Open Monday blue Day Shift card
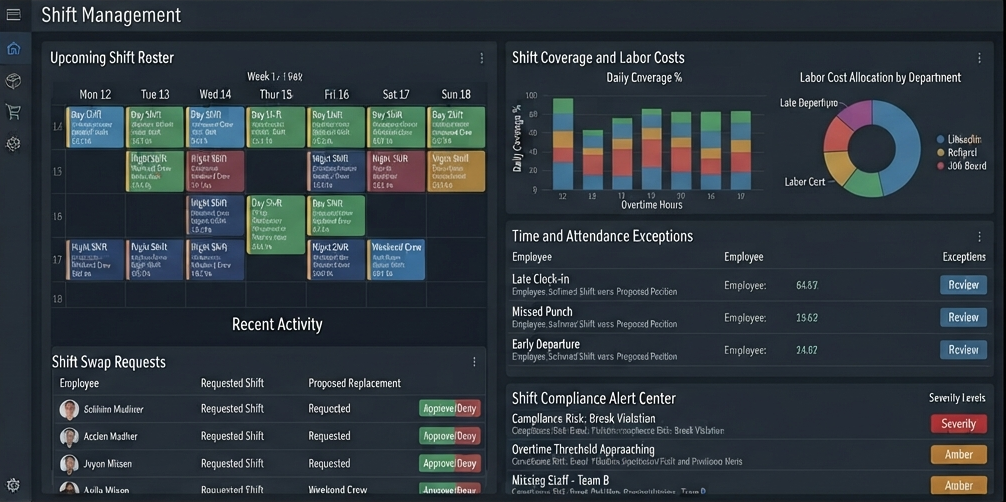 [95, 127]
